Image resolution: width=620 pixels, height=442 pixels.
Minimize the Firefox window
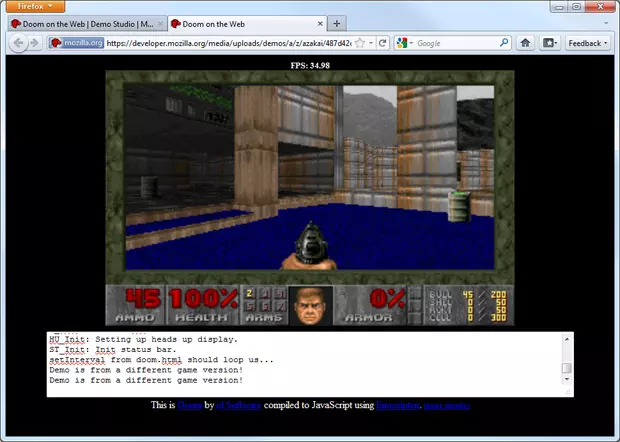coord(559,7)
